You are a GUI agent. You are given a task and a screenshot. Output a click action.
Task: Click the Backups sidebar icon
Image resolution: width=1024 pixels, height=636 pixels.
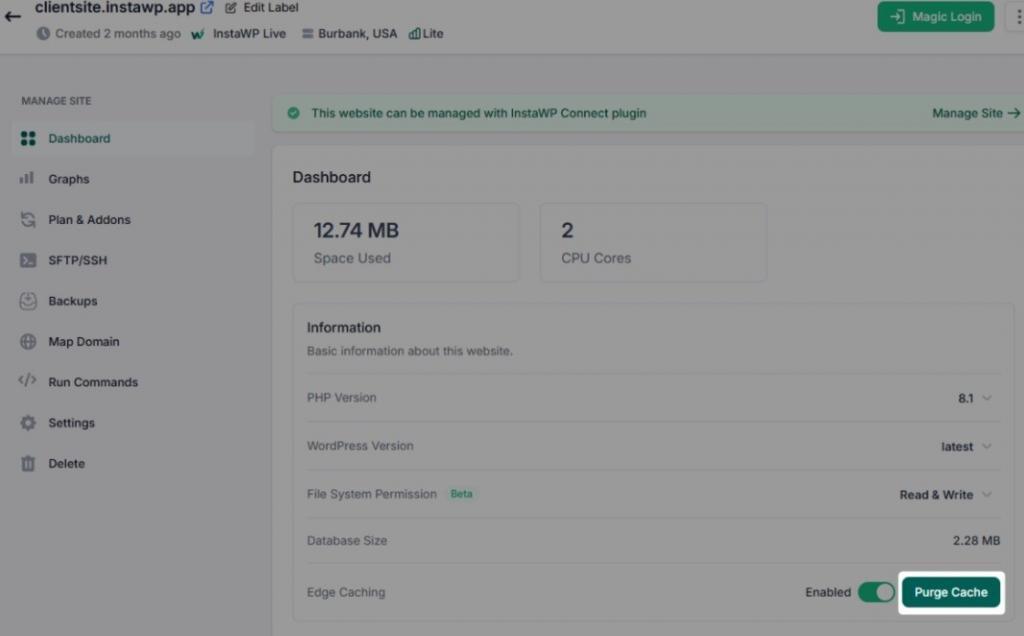pos(28,301)
